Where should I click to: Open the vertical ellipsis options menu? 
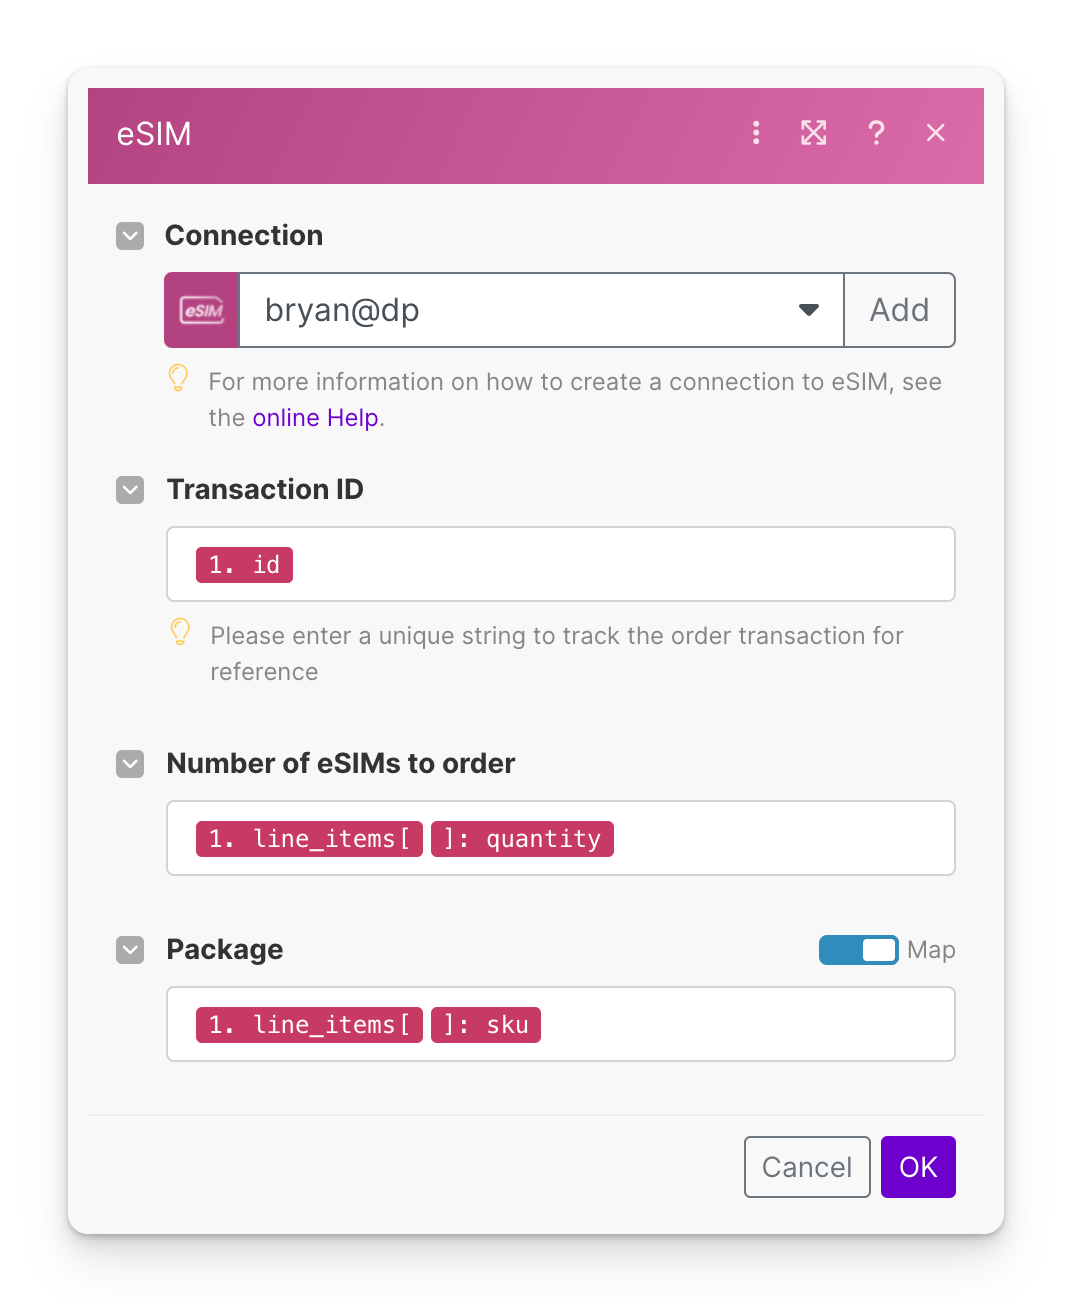[x=756, y=132]
